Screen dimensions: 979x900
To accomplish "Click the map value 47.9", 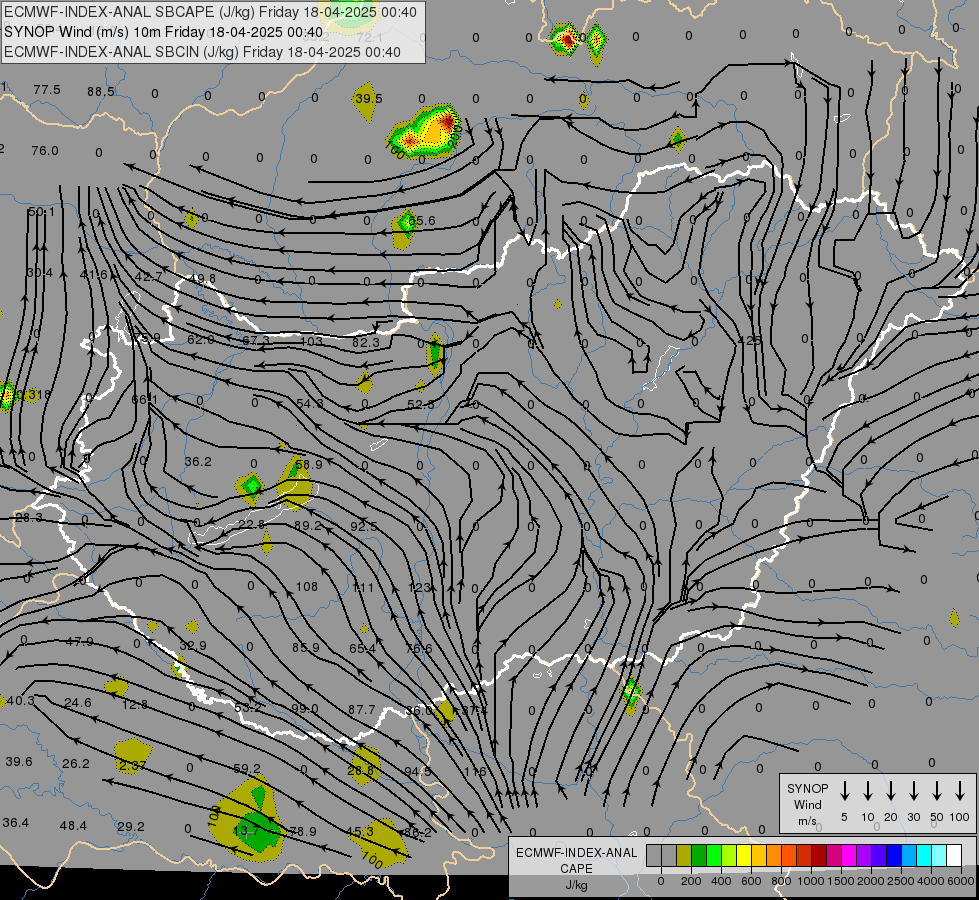I will point(79,641).
